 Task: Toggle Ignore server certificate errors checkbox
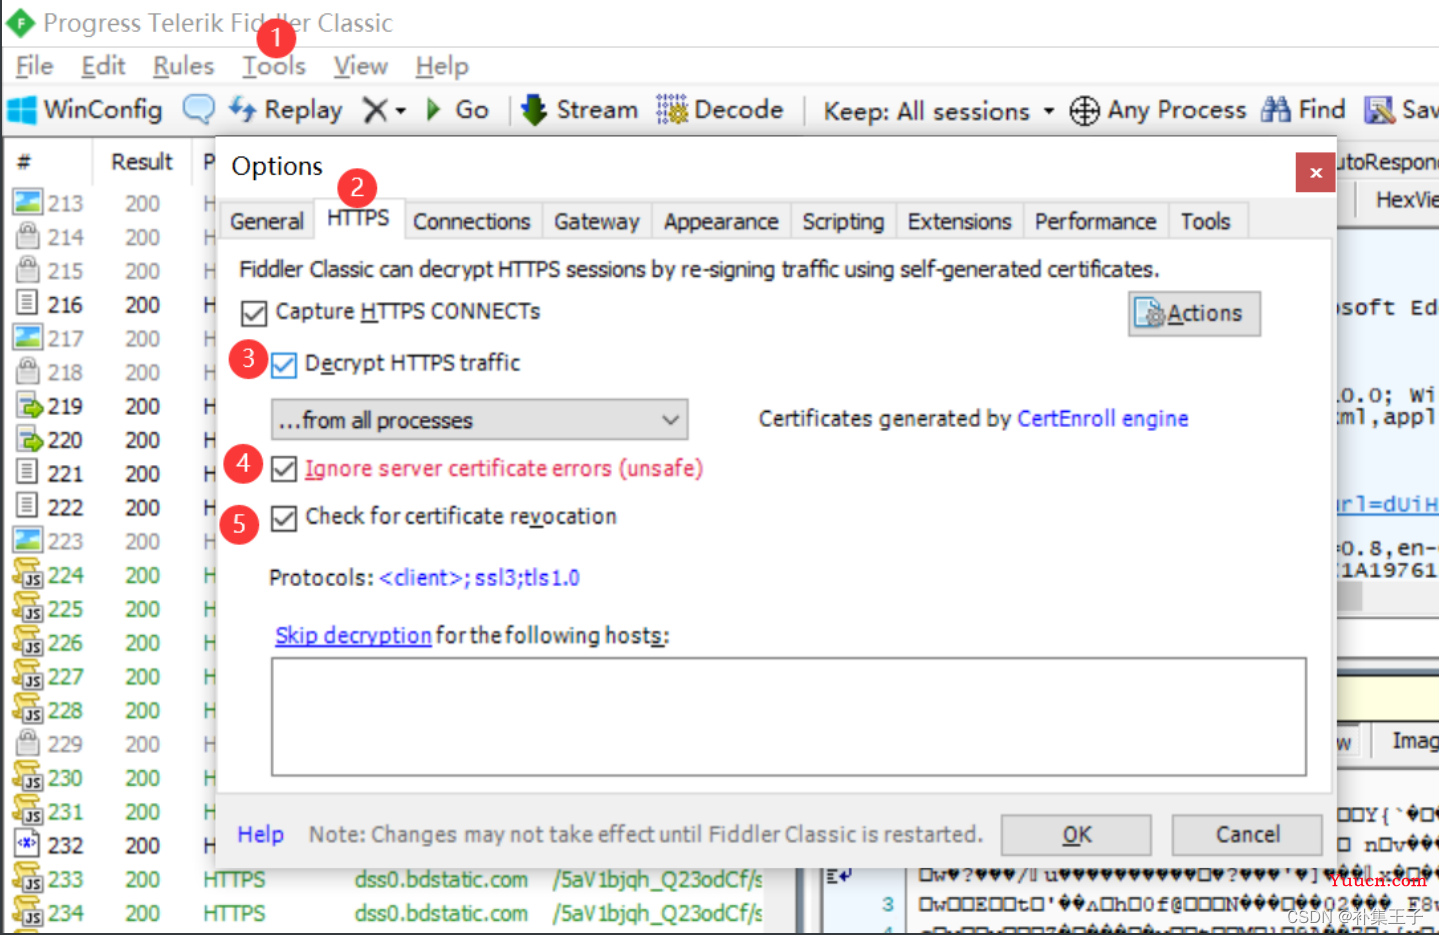284,469
